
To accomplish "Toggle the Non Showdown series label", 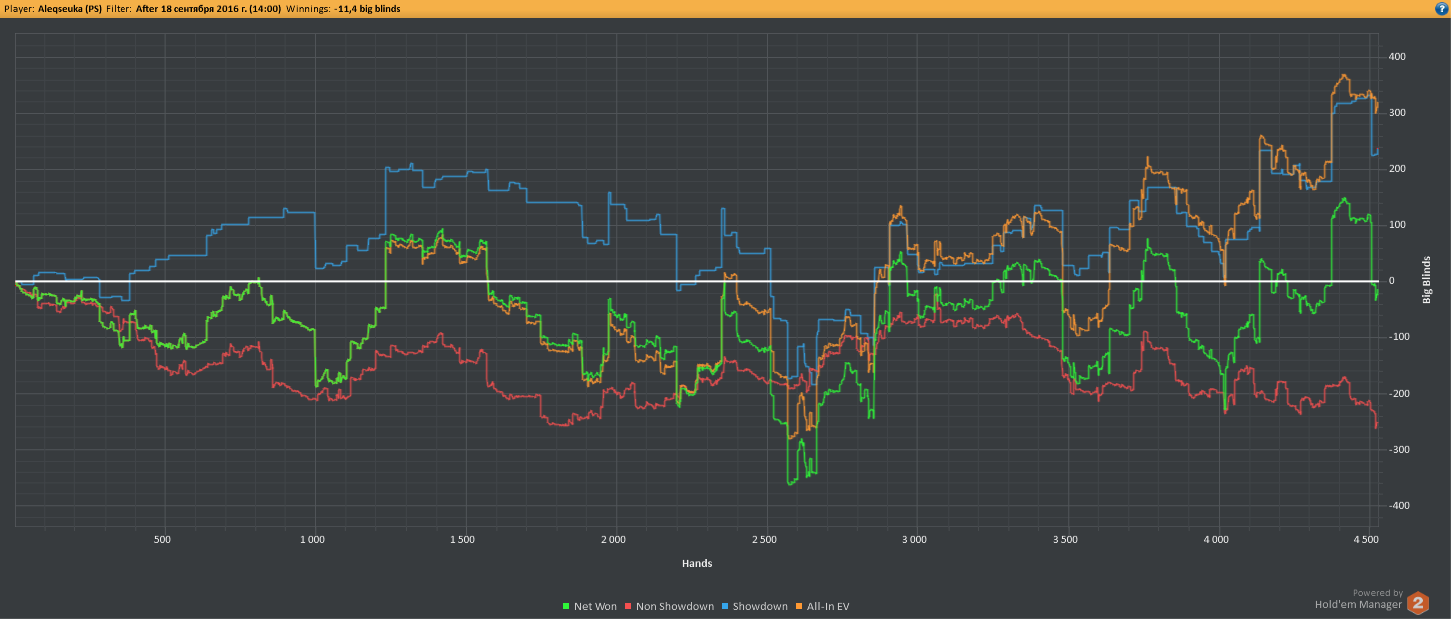I will tap(675, 606).
